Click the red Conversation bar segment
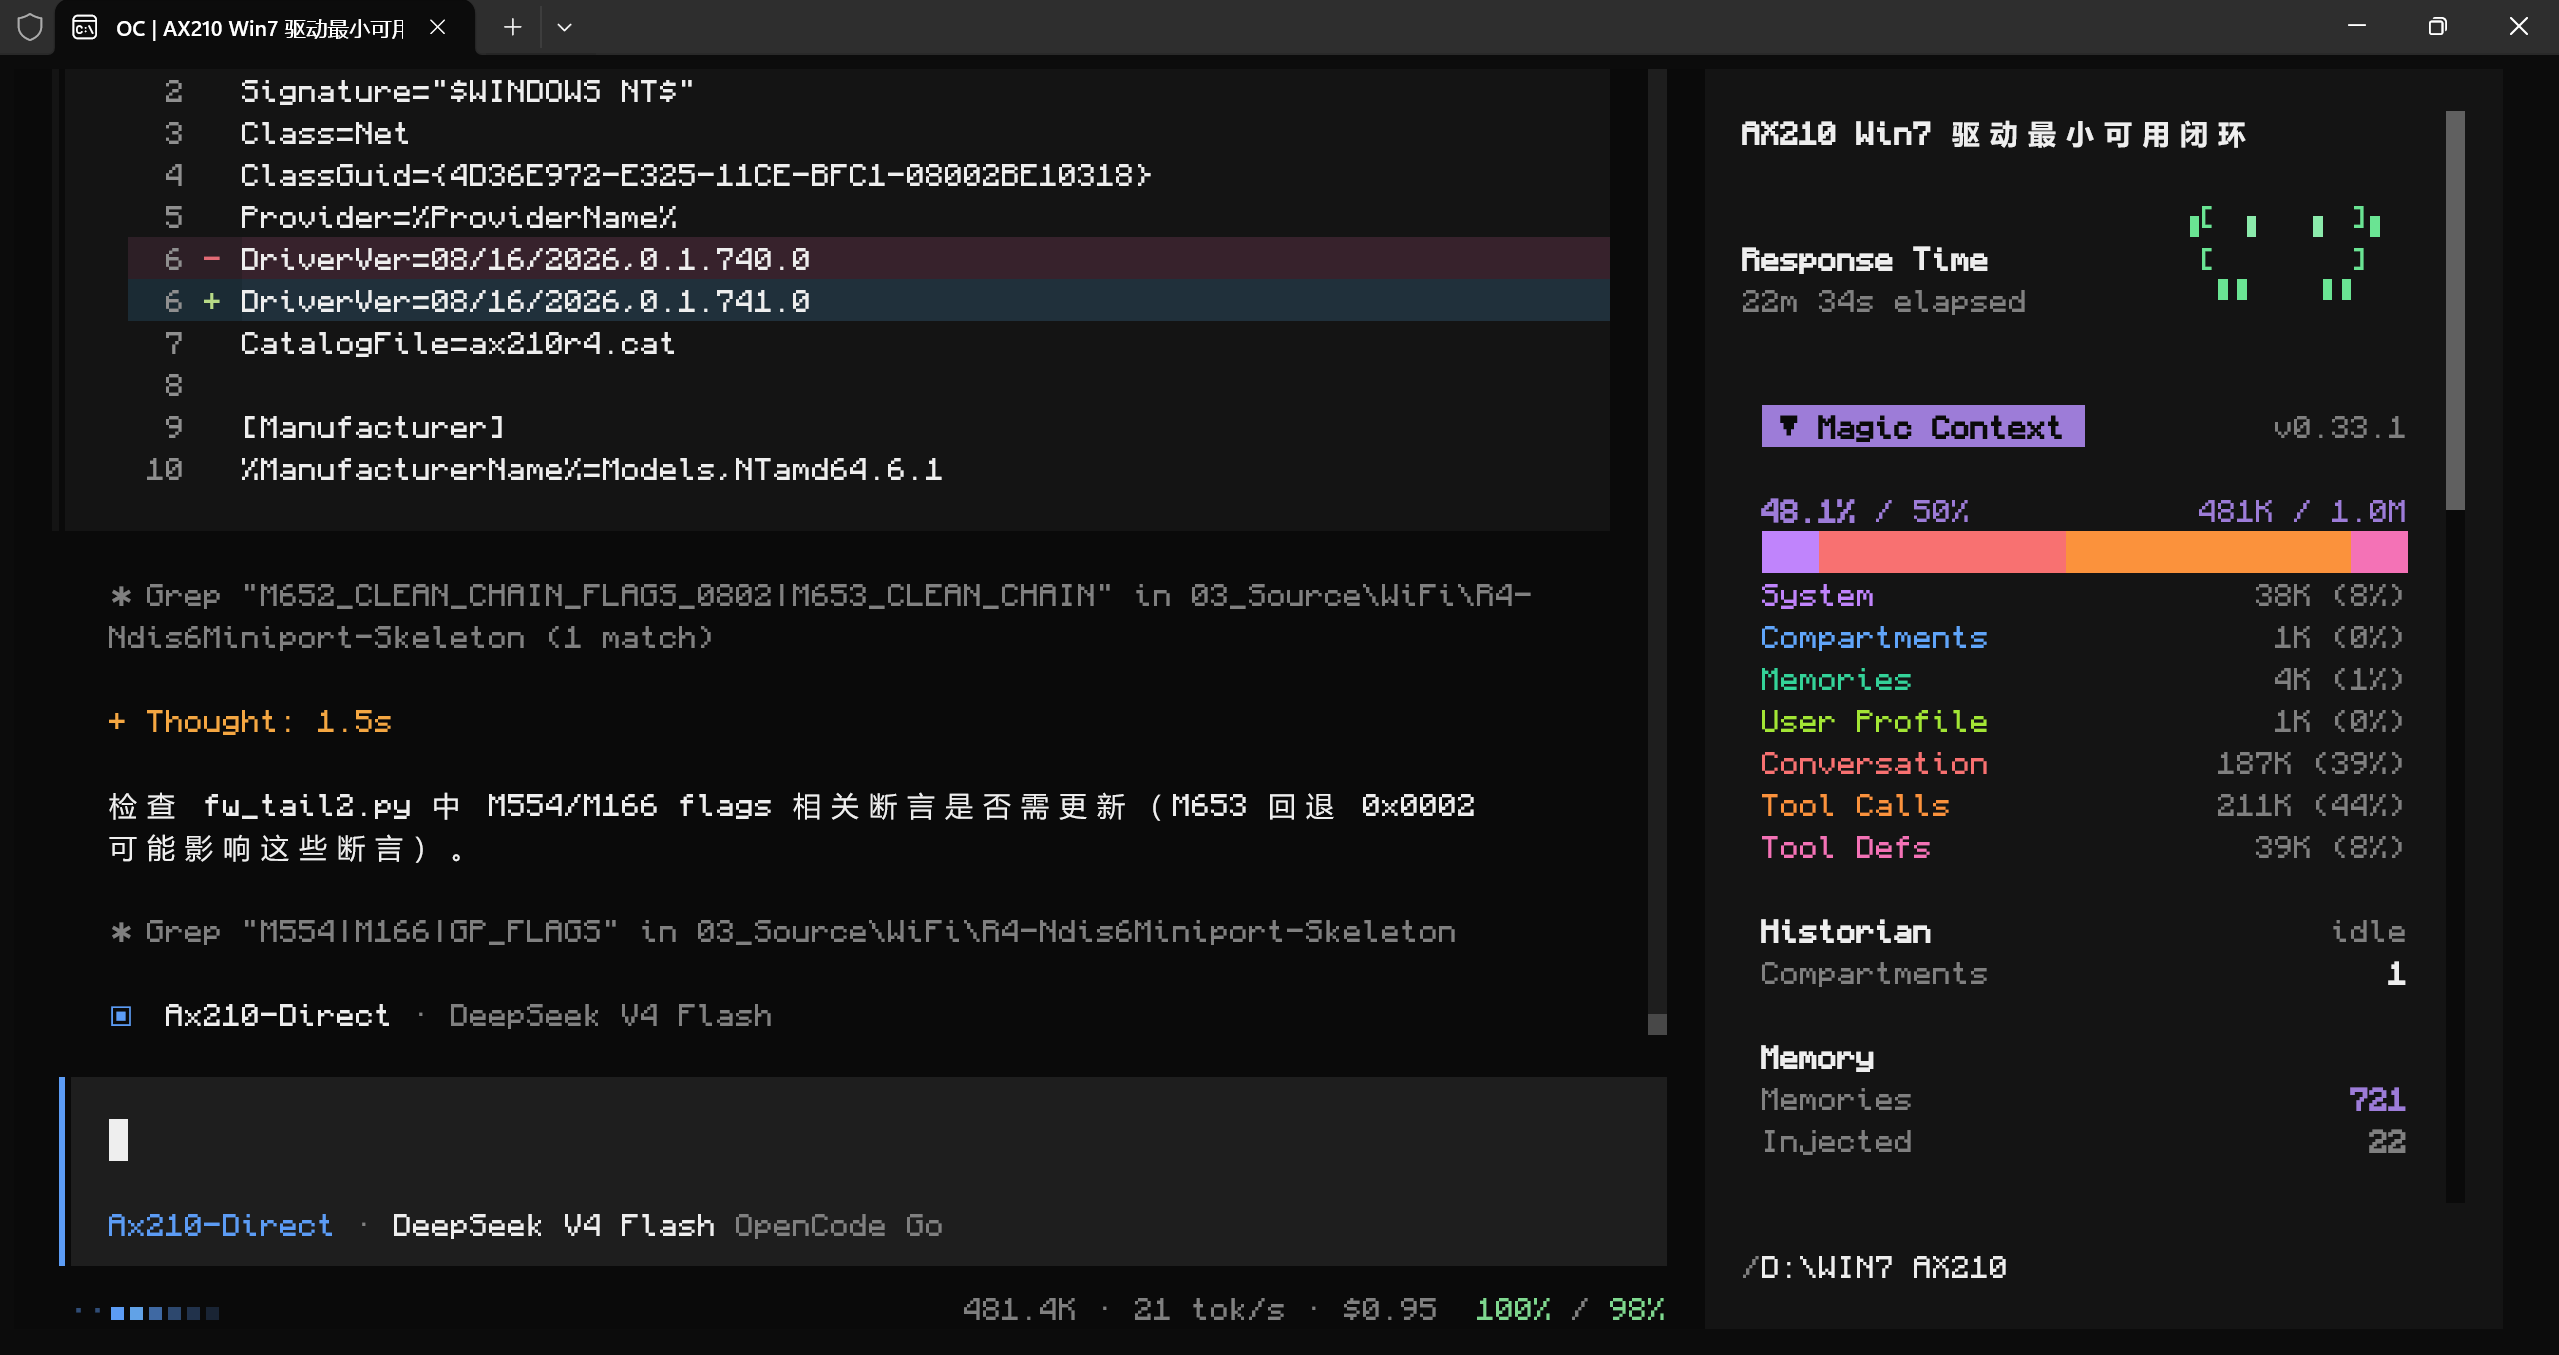Image resolution: width=2559 pixels, height=1355 pixels. [1942, 551]
